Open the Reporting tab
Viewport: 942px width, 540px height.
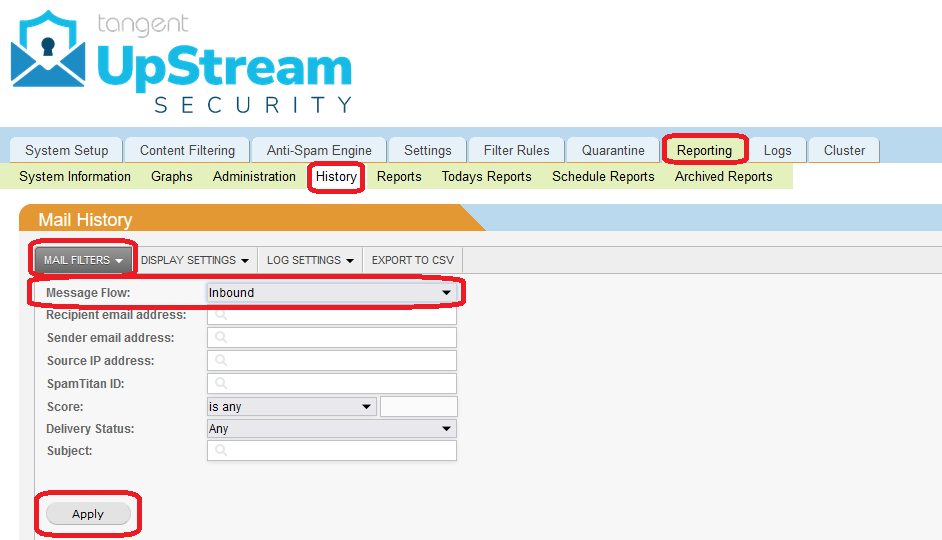click(704, 150)
